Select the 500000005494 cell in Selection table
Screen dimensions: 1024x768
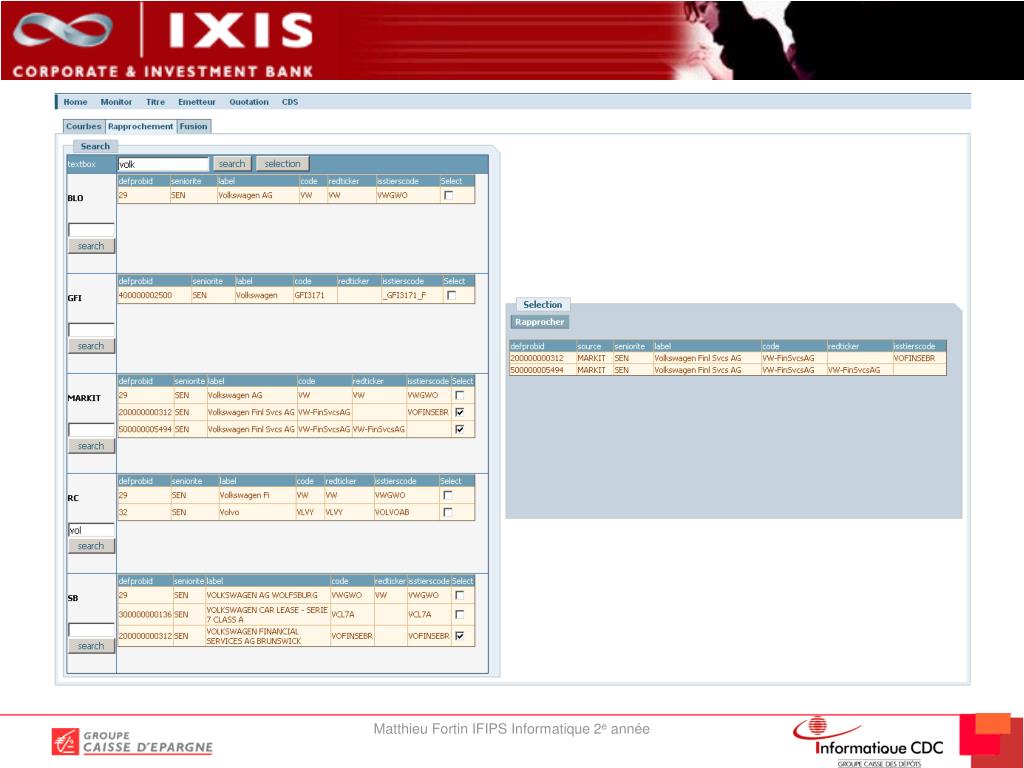point(542,370)
